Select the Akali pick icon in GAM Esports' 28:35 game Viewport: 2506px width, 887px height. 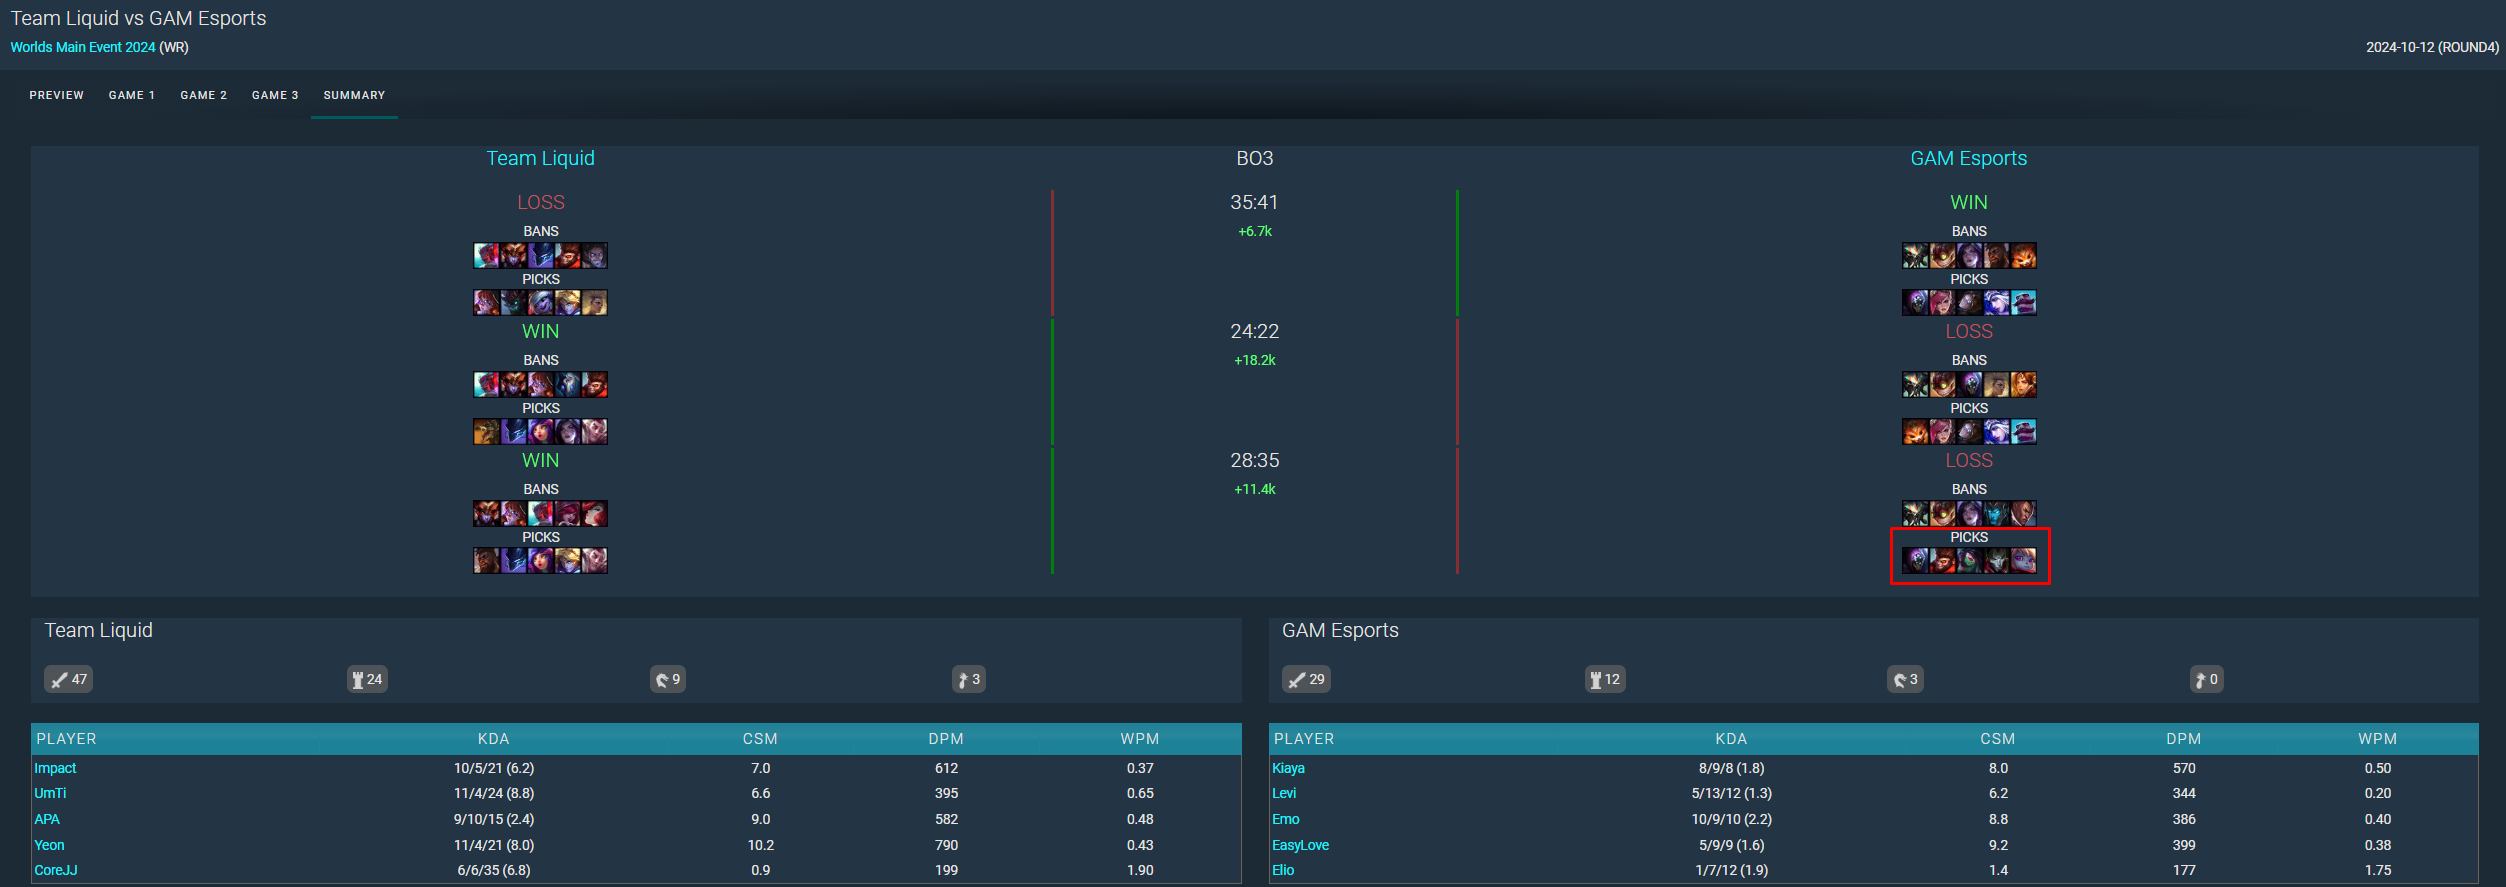coord(1970,560)
